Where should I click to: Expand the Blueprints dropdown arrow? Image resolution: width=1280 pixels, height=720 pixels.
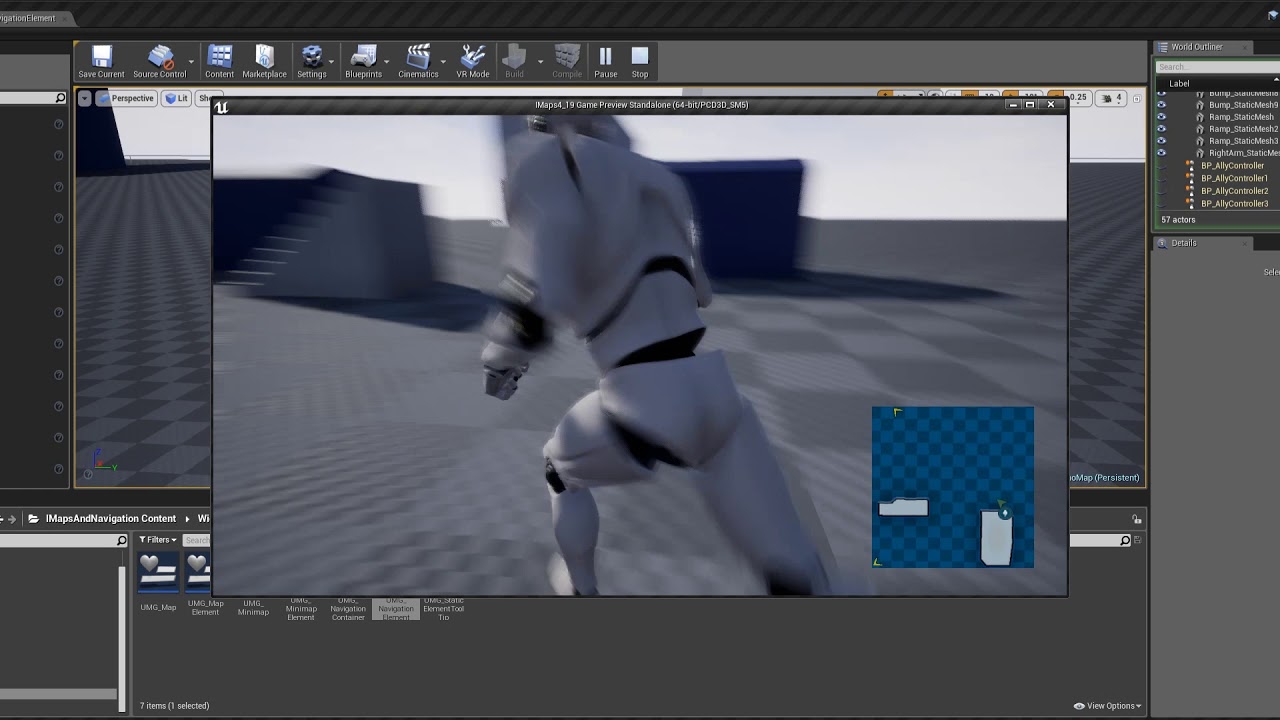pyautogui.click(x=387, y=61)
